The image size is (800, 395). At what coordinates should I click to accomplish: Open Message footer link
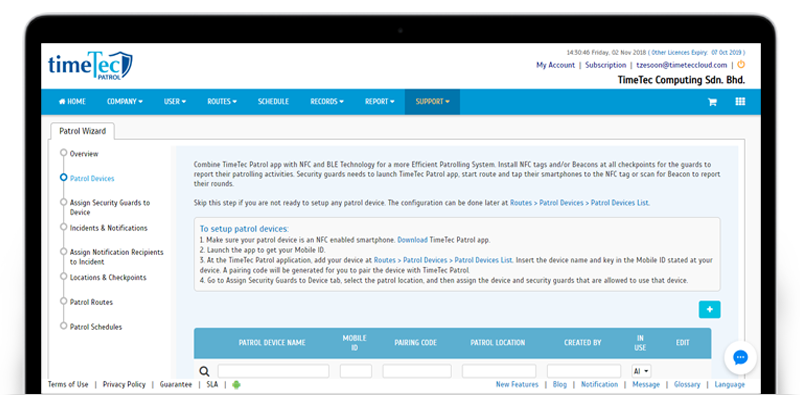(646, 384)
